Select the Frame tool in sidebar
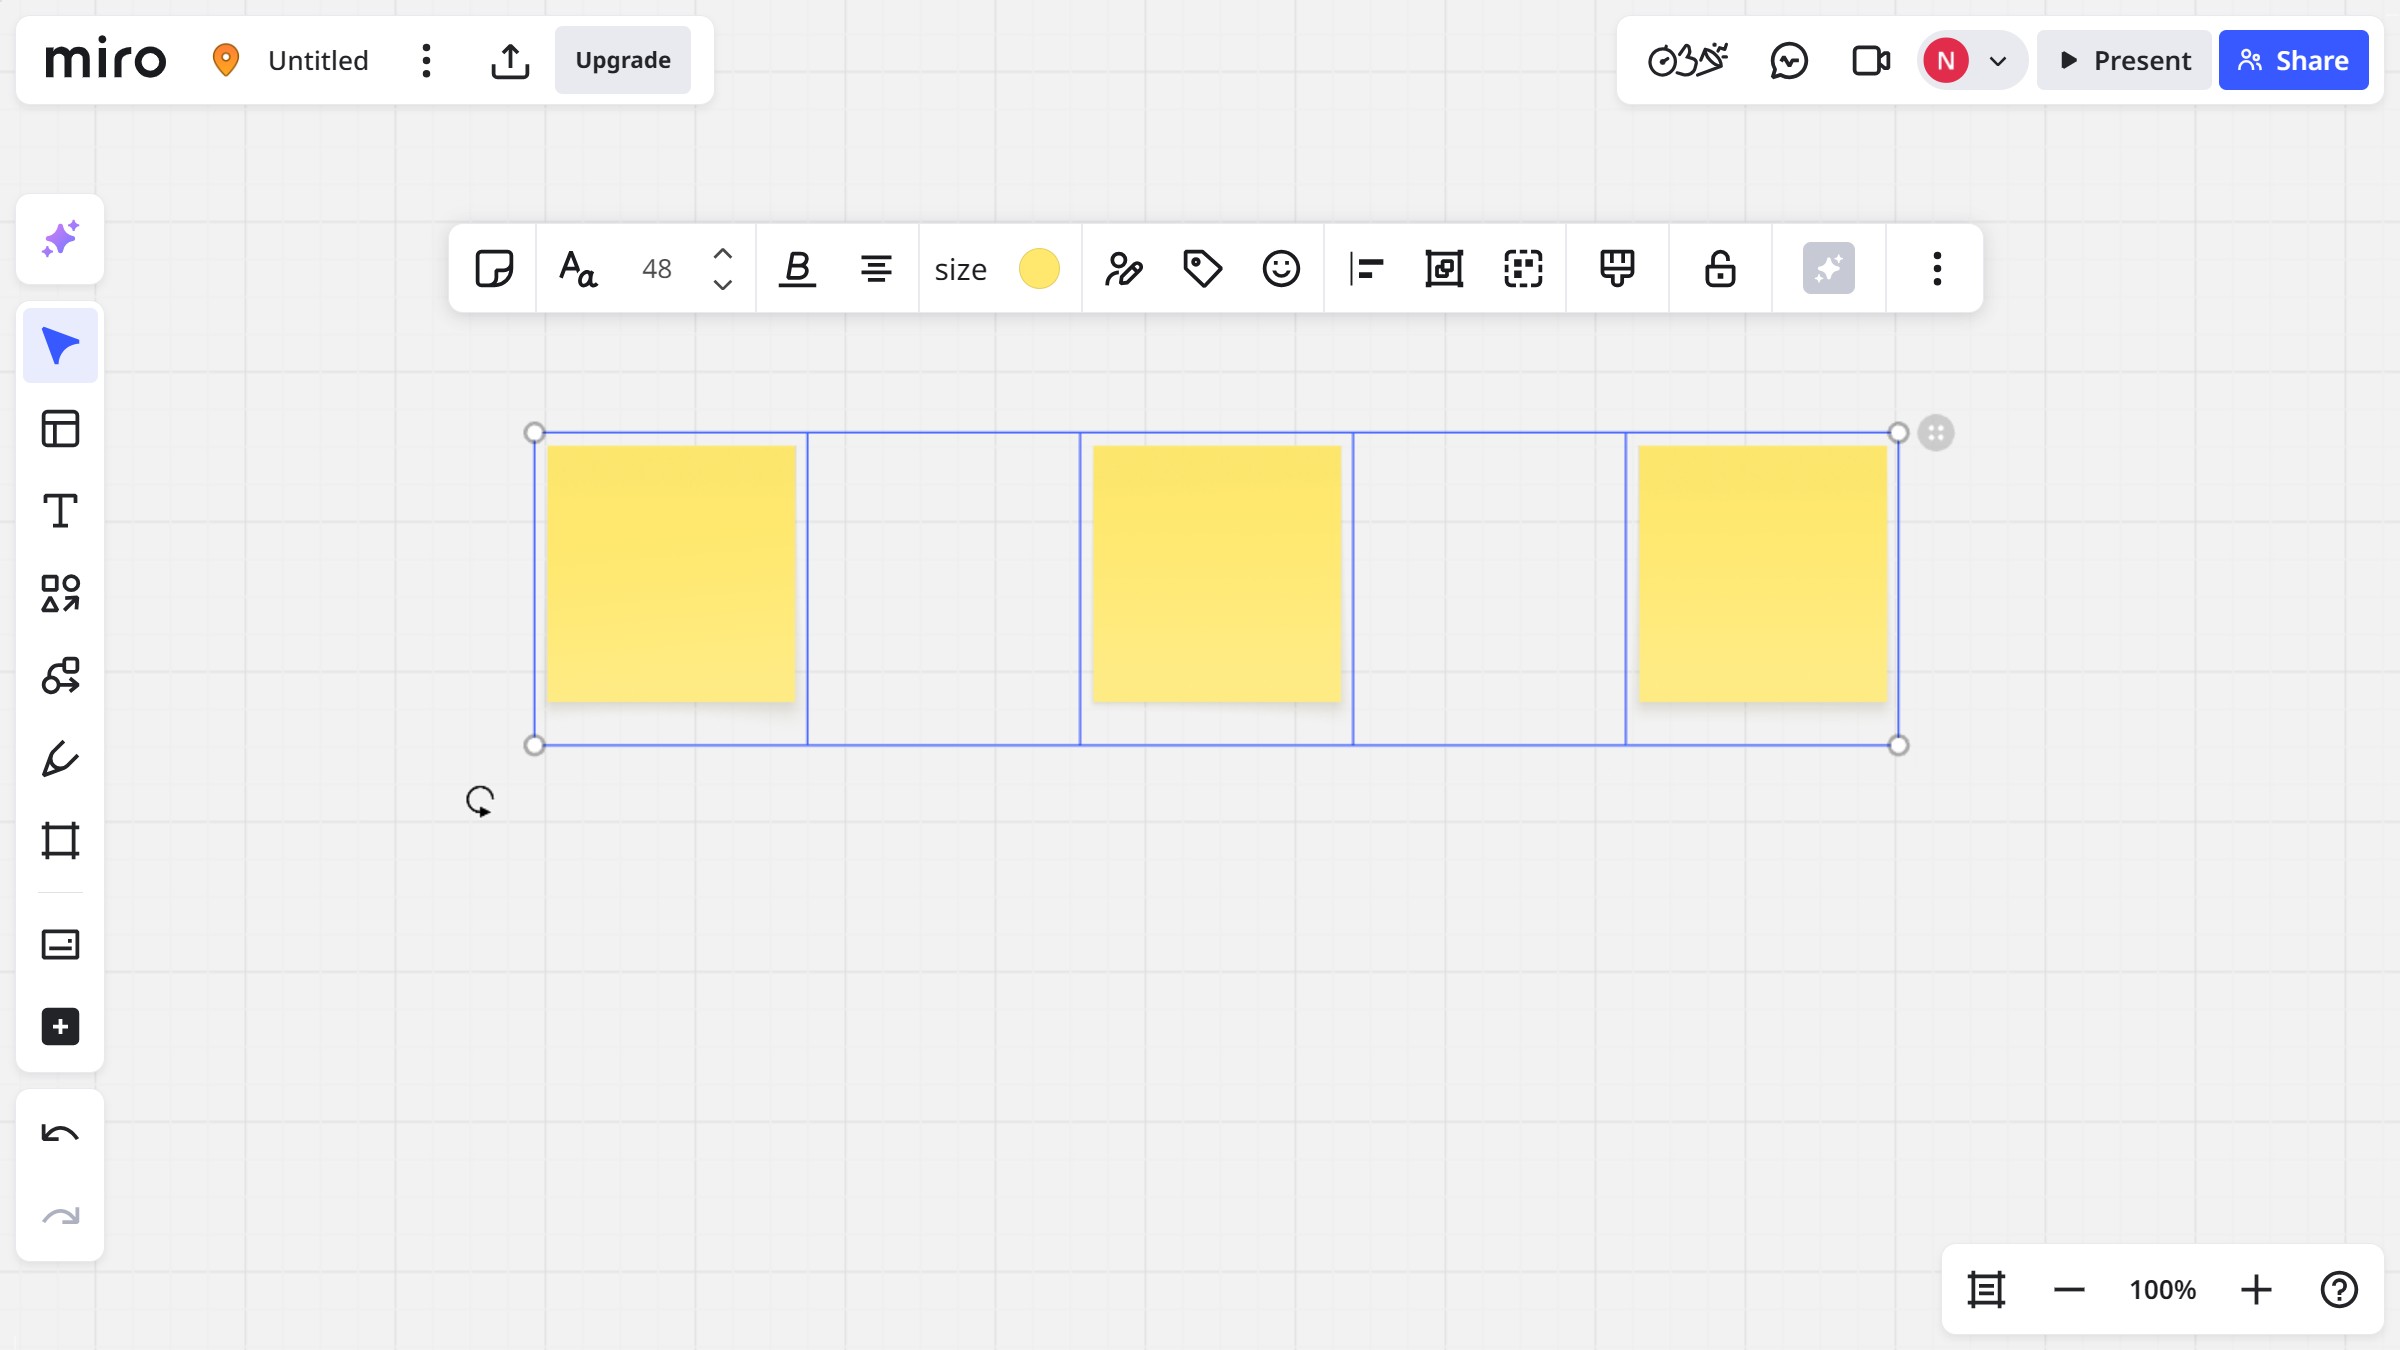The height and width of the screenshot is (1350, 2400). click(x=60, y=841)
